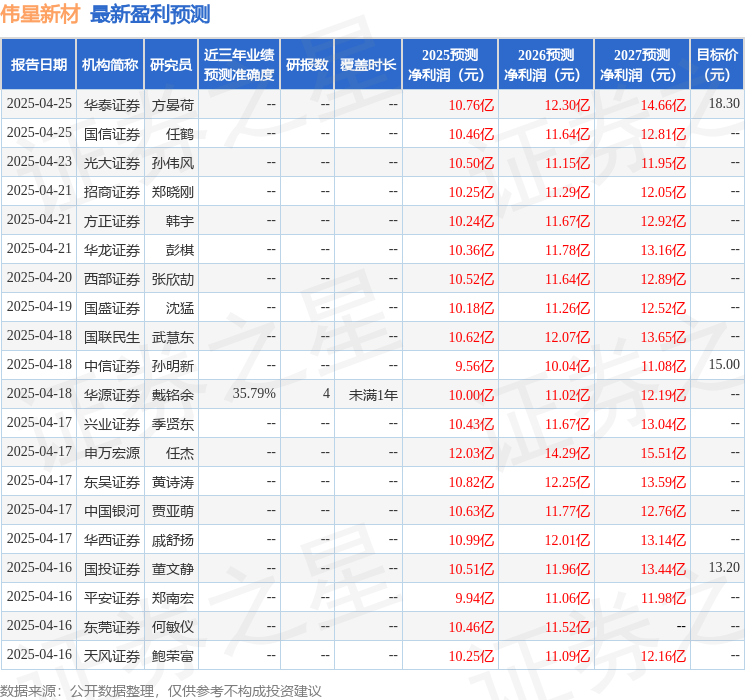Select the 华泰证券 institution cell
The image size is (745, 700).
point(112,105)
